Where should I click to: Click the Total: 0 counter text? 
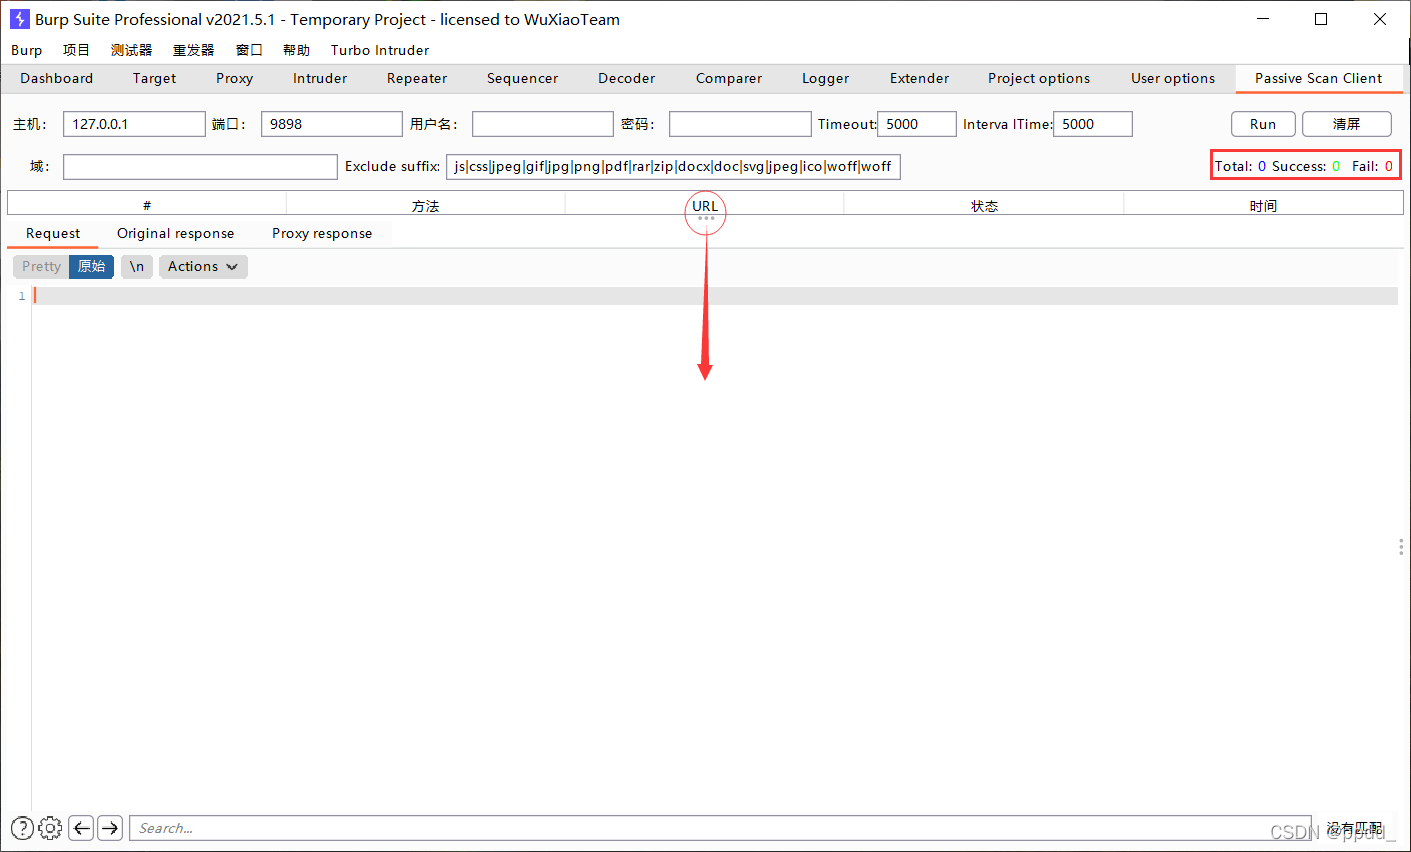[1240, 166]
